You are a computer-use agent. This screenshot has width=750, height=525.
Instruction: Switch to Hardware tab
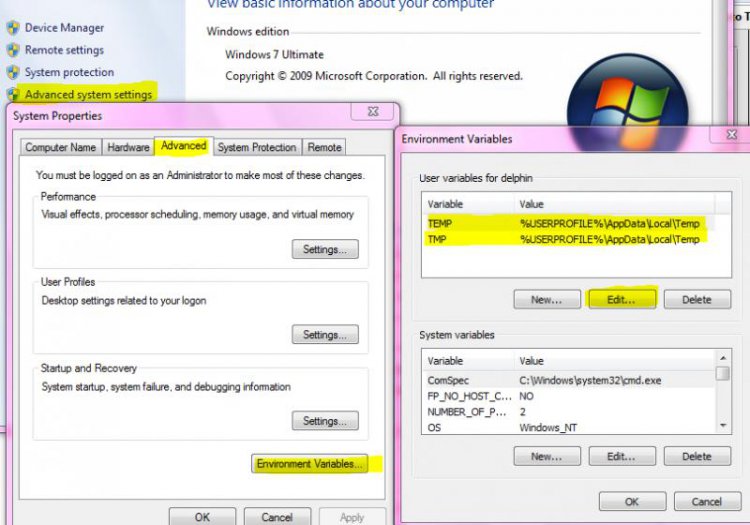[128, 147]
